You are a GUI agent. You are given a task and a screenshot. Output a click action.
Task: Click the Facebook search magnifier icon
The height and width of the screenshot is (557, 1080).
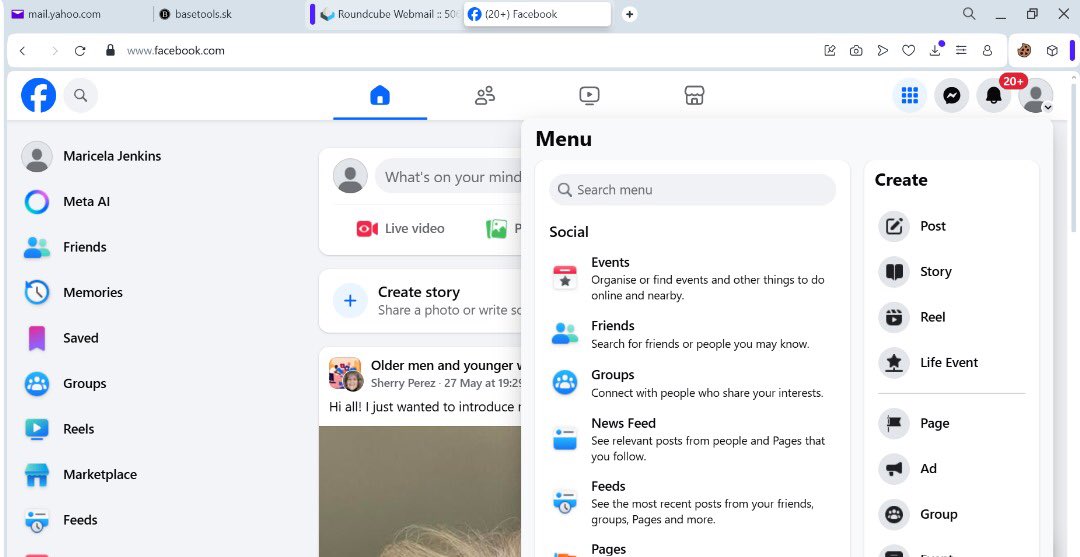tap(81, 95)
